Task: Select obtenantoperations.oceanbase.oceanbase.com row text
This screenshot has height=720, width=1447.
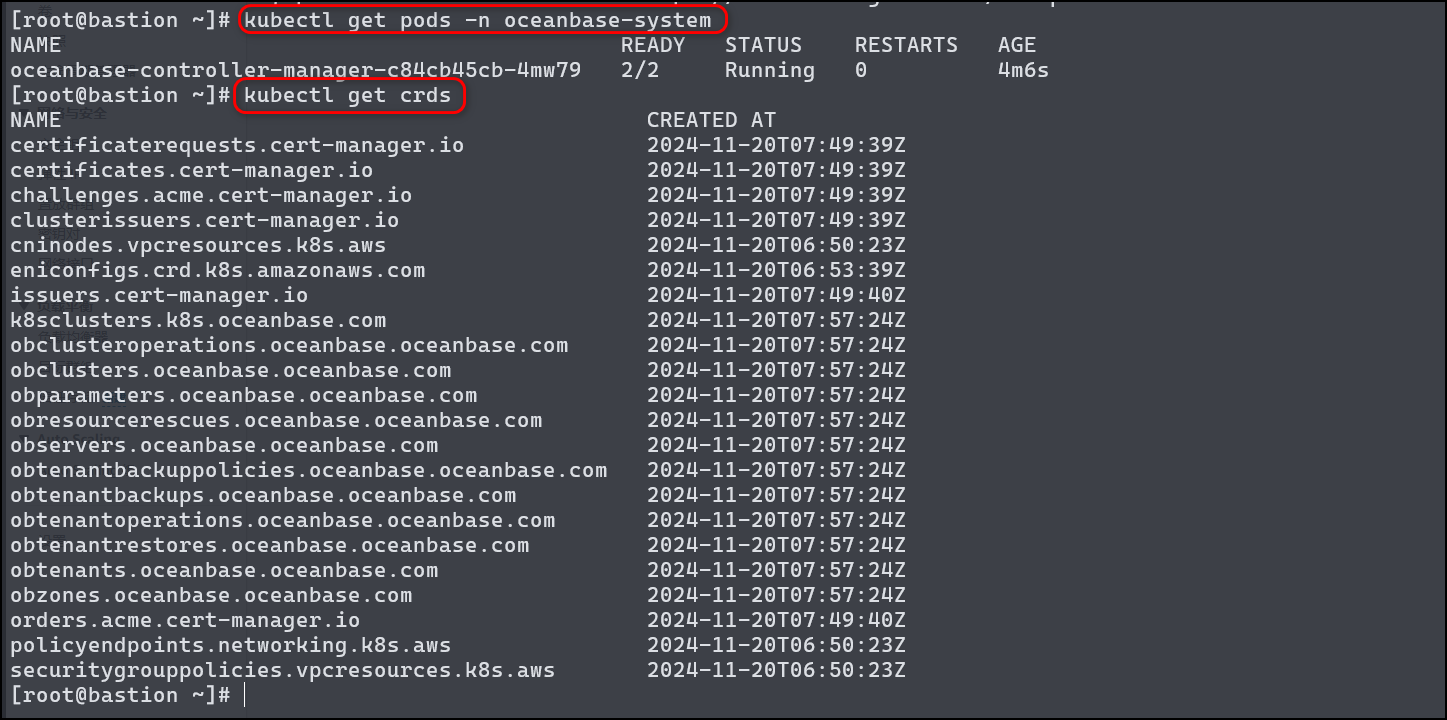Action: click(283, 520)
